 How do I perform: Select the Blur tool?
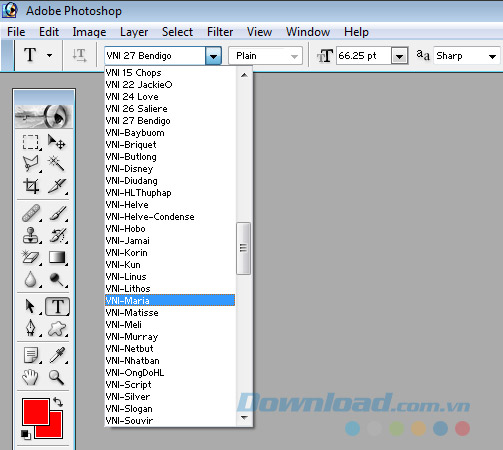tap(31, 279)
